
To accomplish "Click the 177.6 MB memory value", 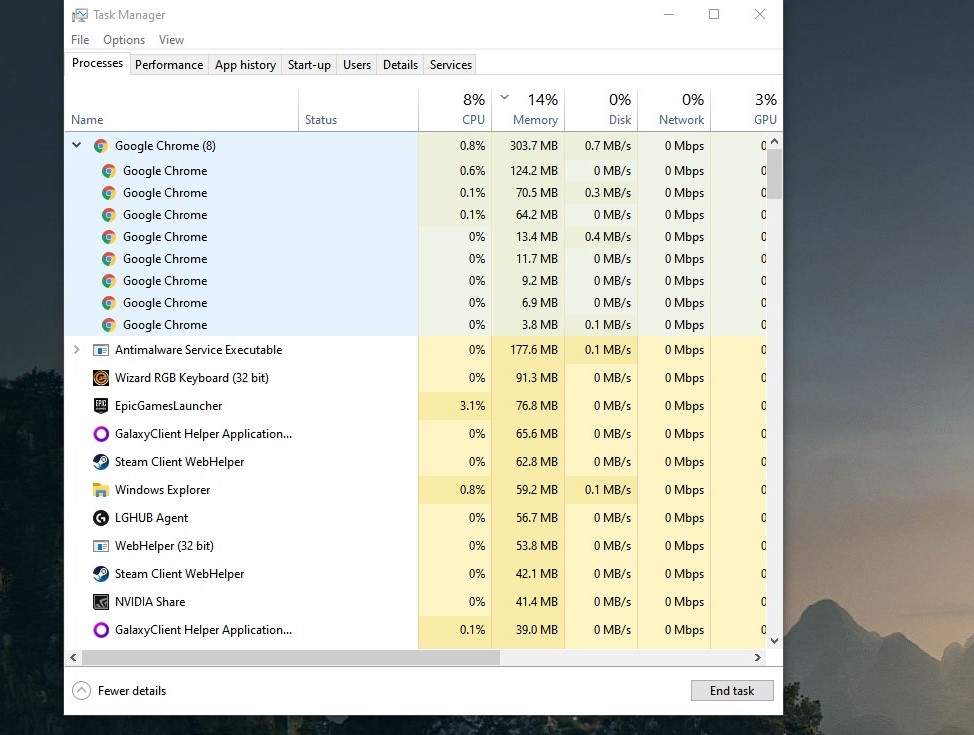I will coord(534,350).
